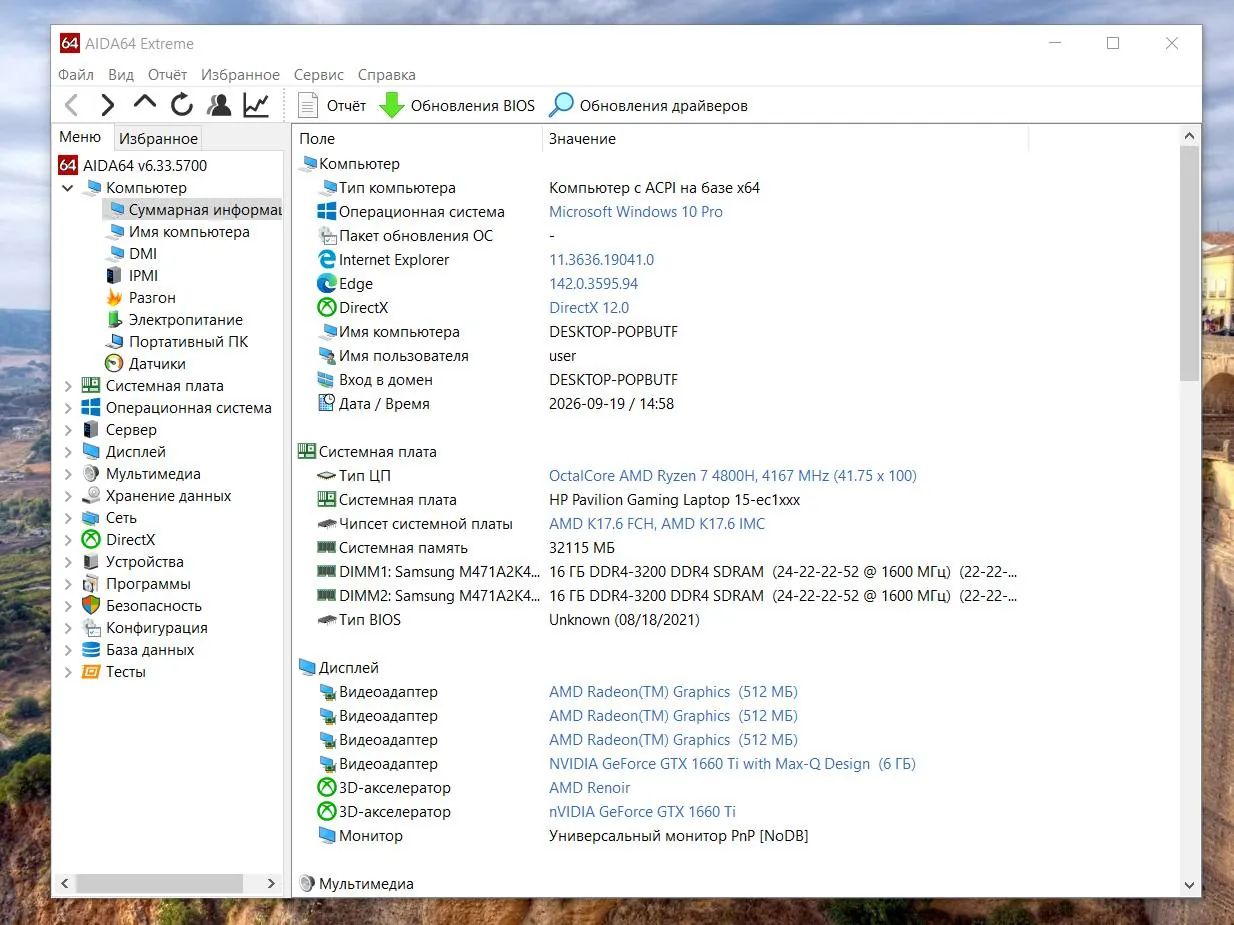Open the Избранное menu in menu bar
Viewport: 1234px width, 925px height.
240,75
